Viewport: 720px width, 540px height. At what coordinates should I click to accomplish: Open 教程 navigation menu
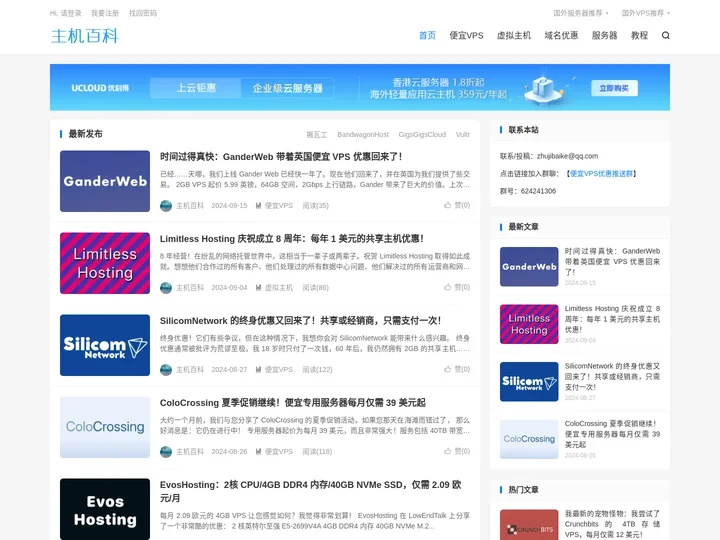click(x=639, y=35)
